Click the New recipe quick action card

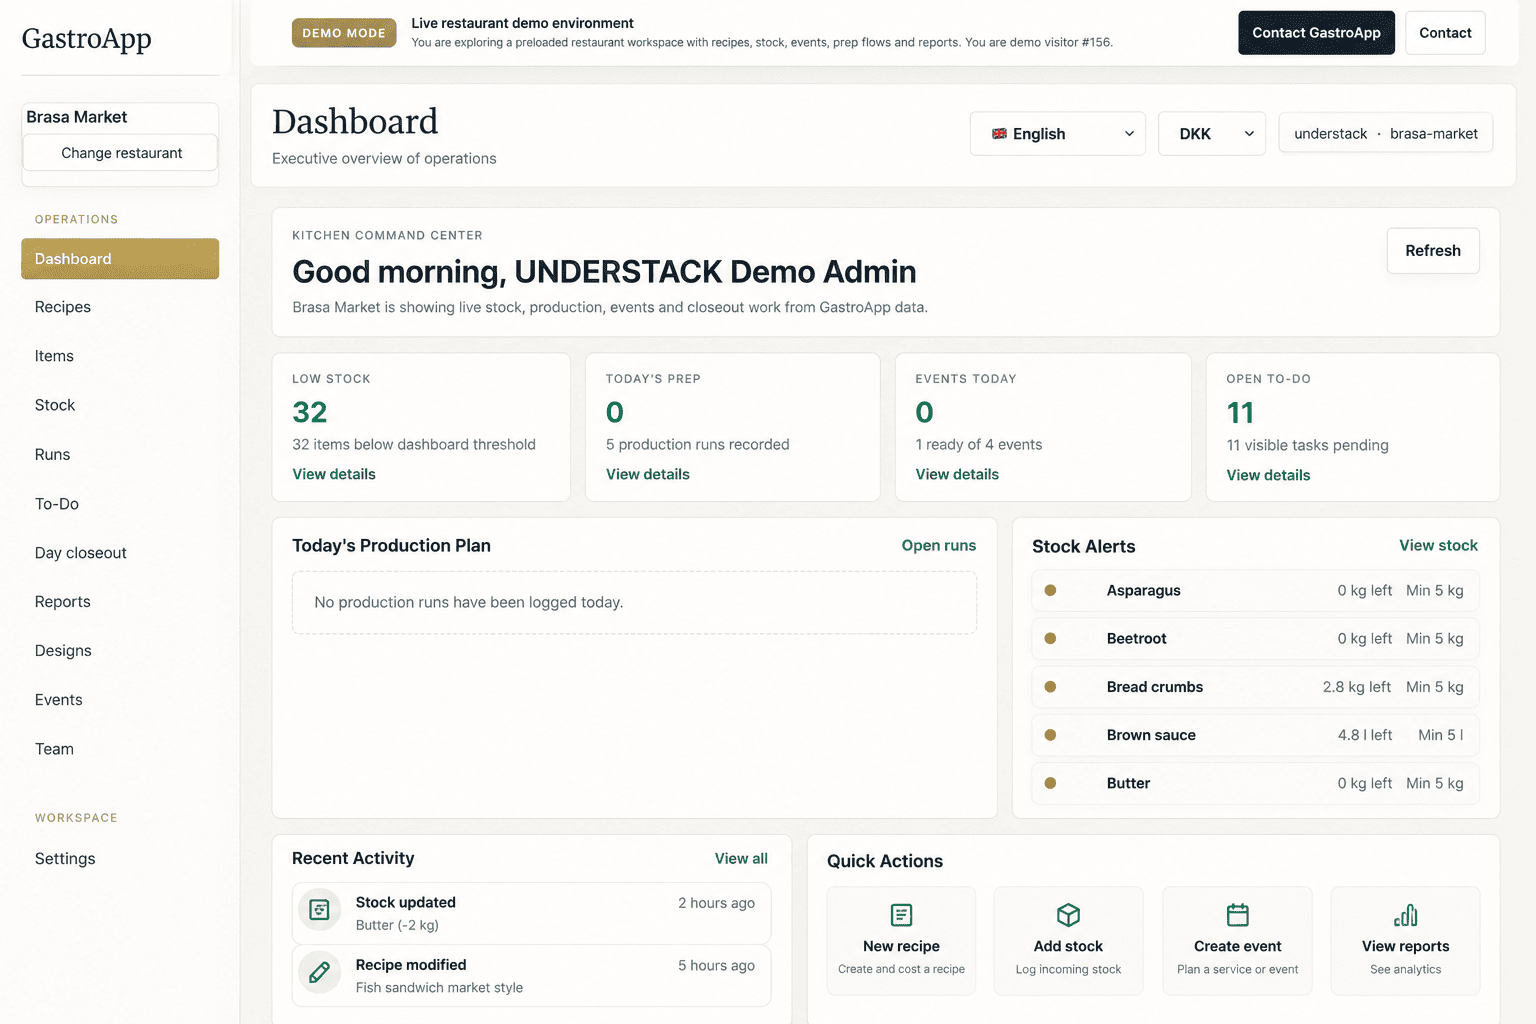[901, 941]
